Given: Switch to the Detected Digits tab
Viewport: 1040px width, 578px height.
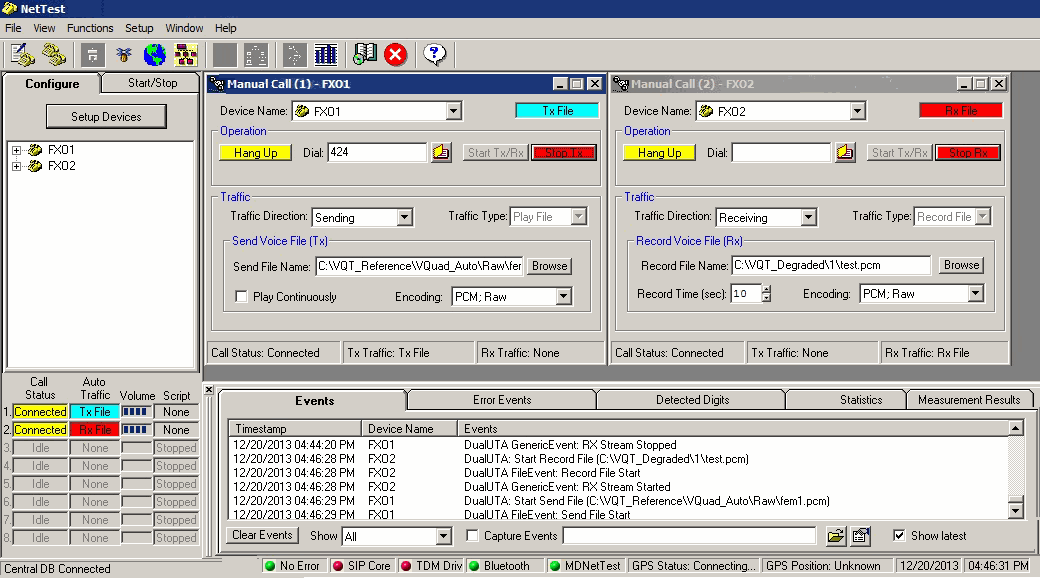Looking at the screenshot, I should [692, 400].
